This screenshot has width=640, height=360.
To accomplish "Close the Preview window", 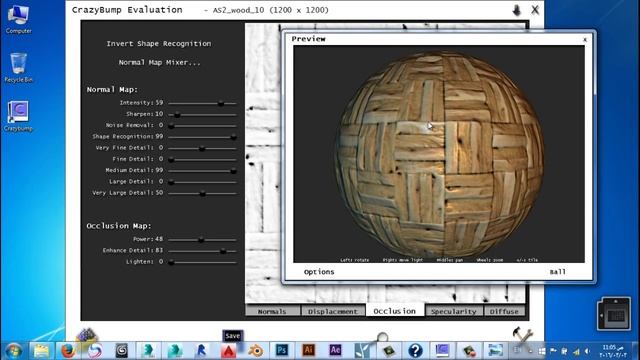I will (584, 40).
